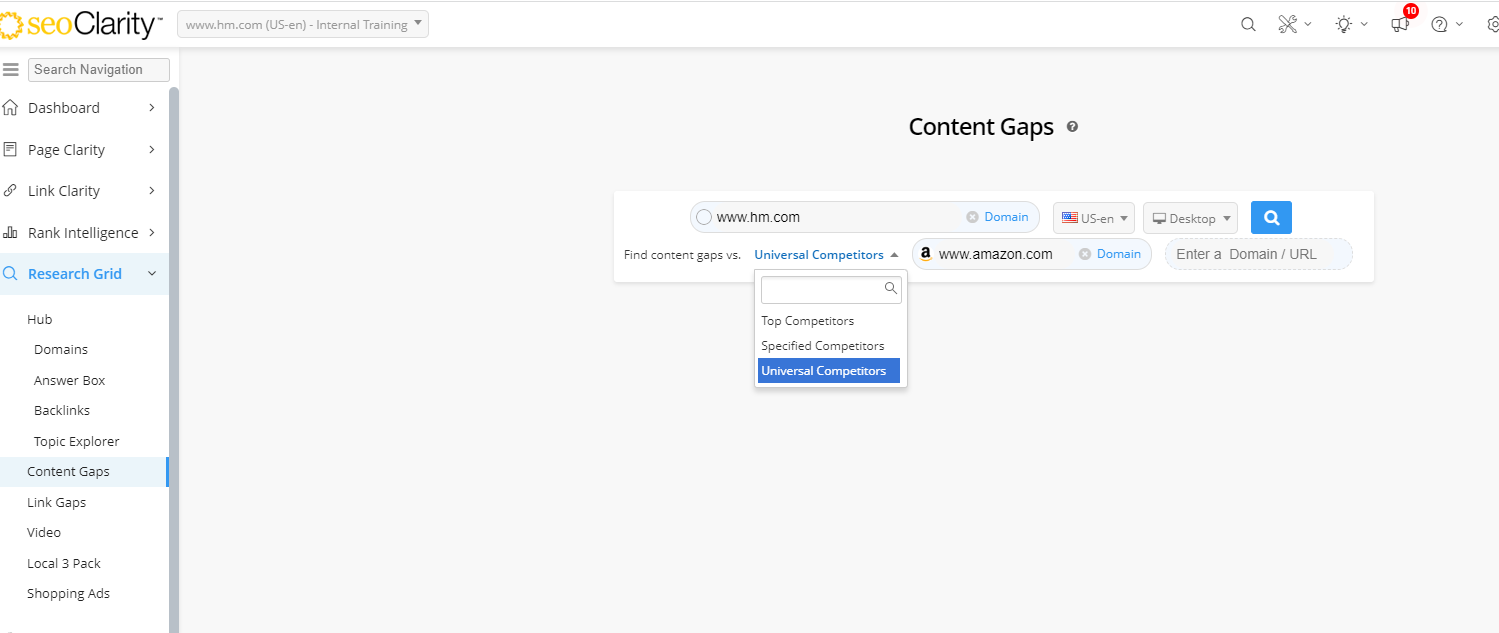Open the top bar search icon
This screenshot has height=633, width=1499.
[x=1248, y=25]
